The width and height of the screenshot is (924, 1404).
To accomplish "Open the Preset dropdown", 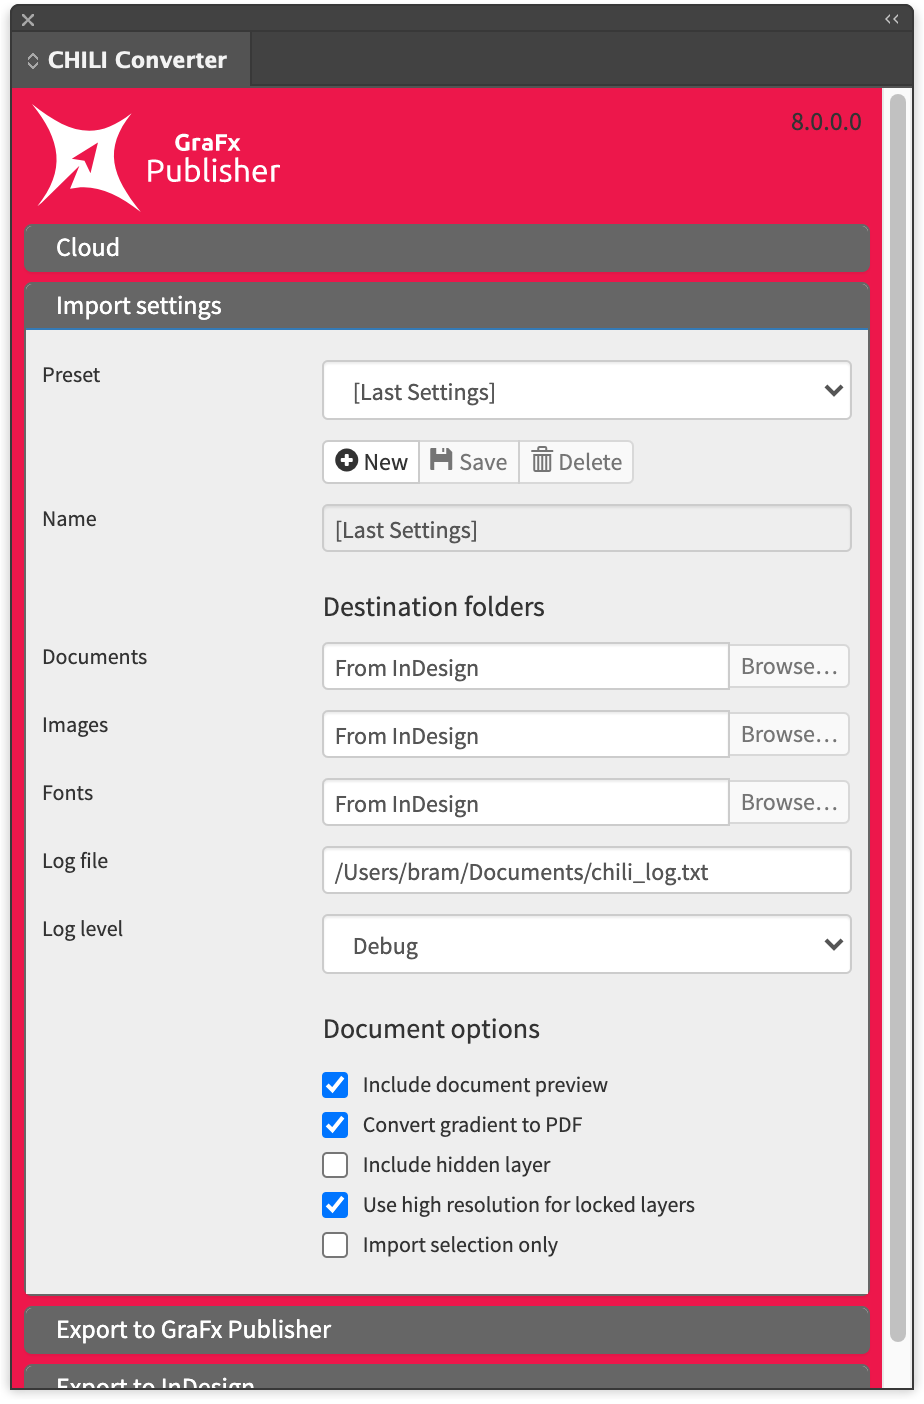I will click(x=587, y=391).
